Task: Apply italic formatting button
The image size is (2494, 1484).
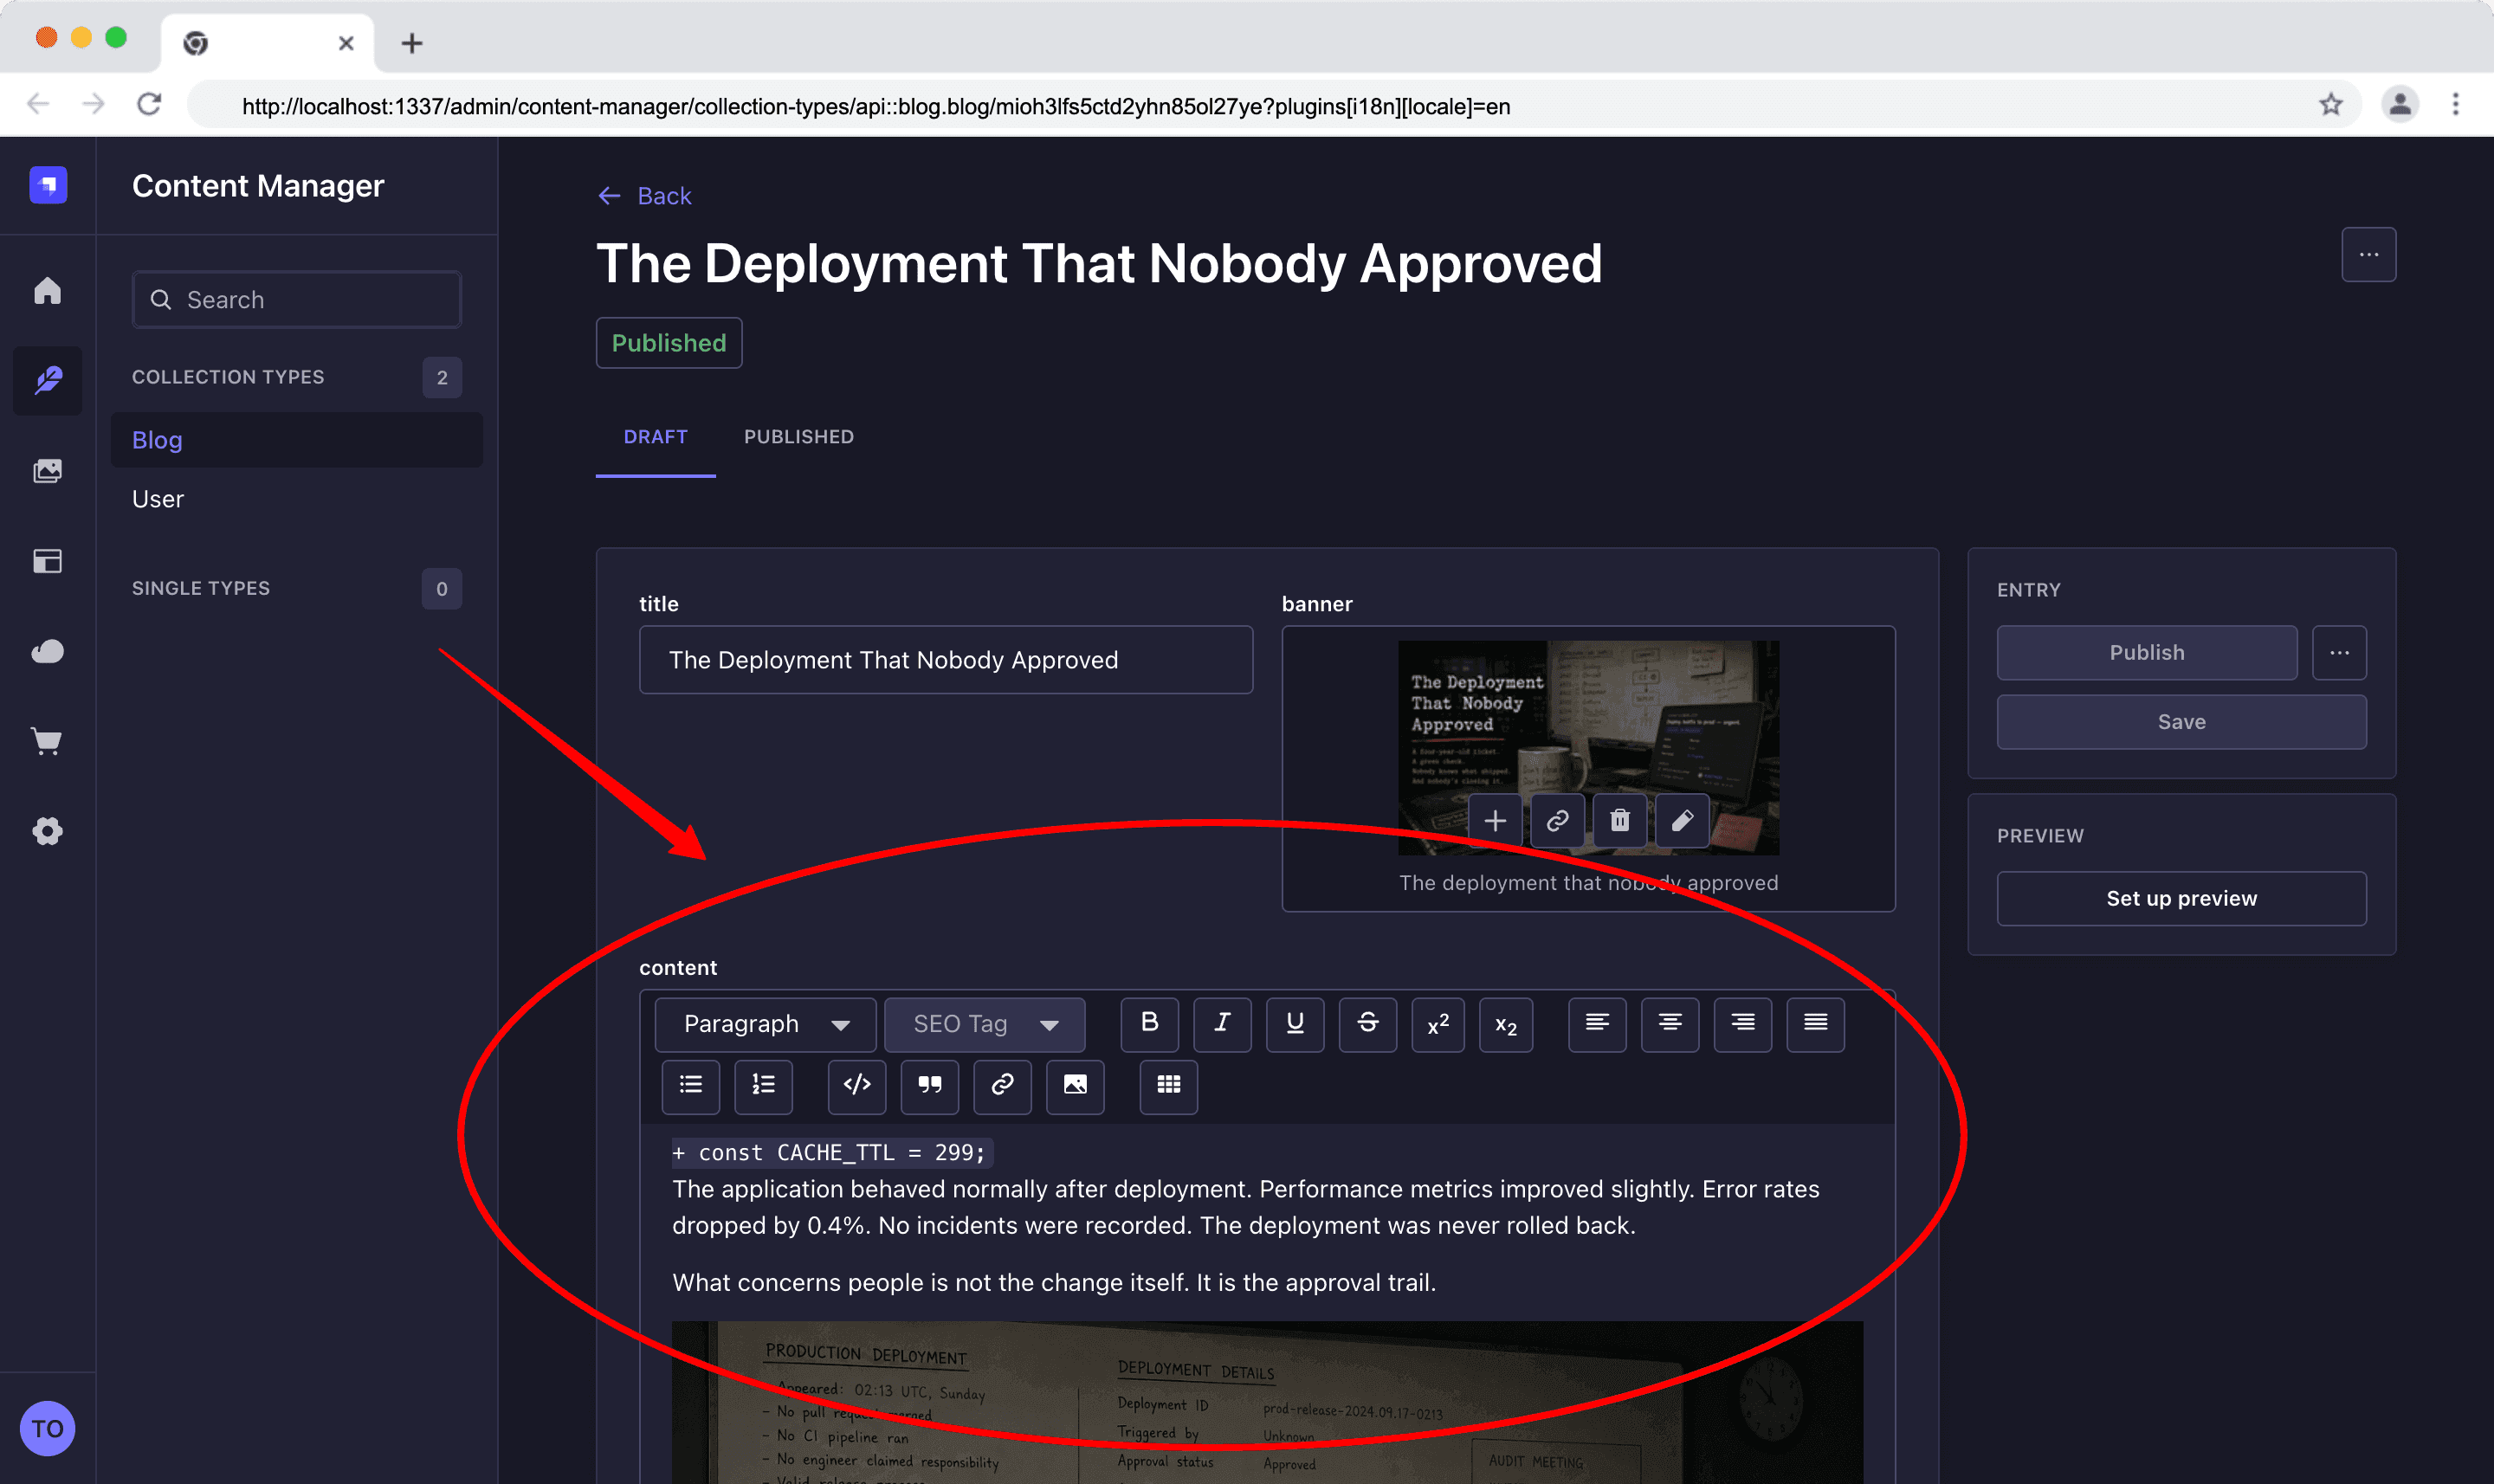Action: (1222, 1023)
